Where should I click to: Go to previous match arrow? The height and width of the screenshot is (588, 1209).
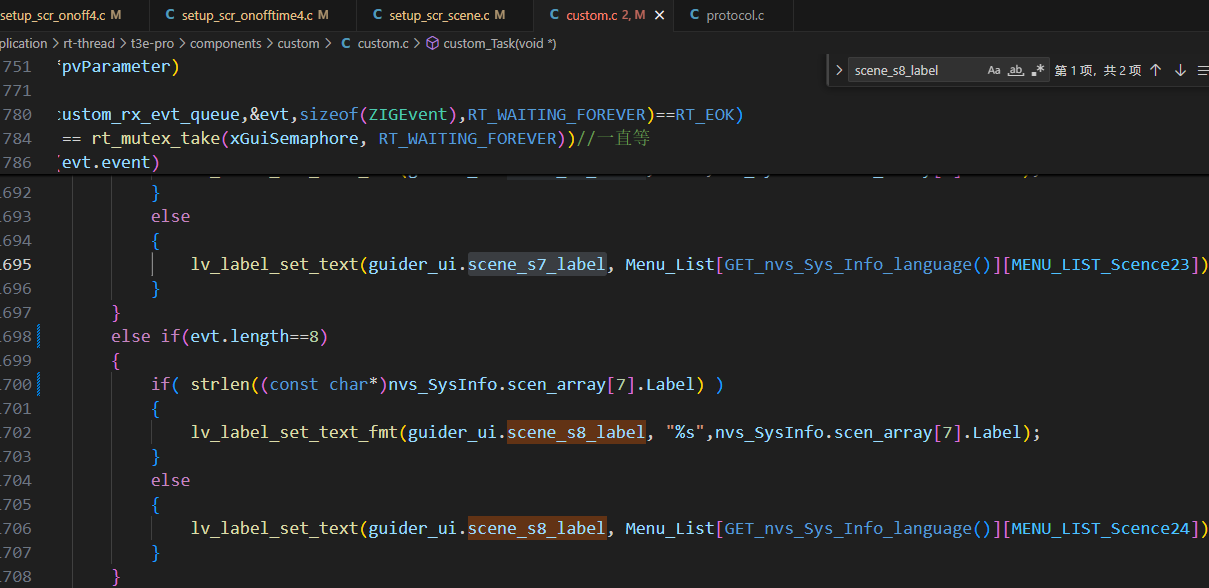pyautogui.click(x=1156, y=70)
